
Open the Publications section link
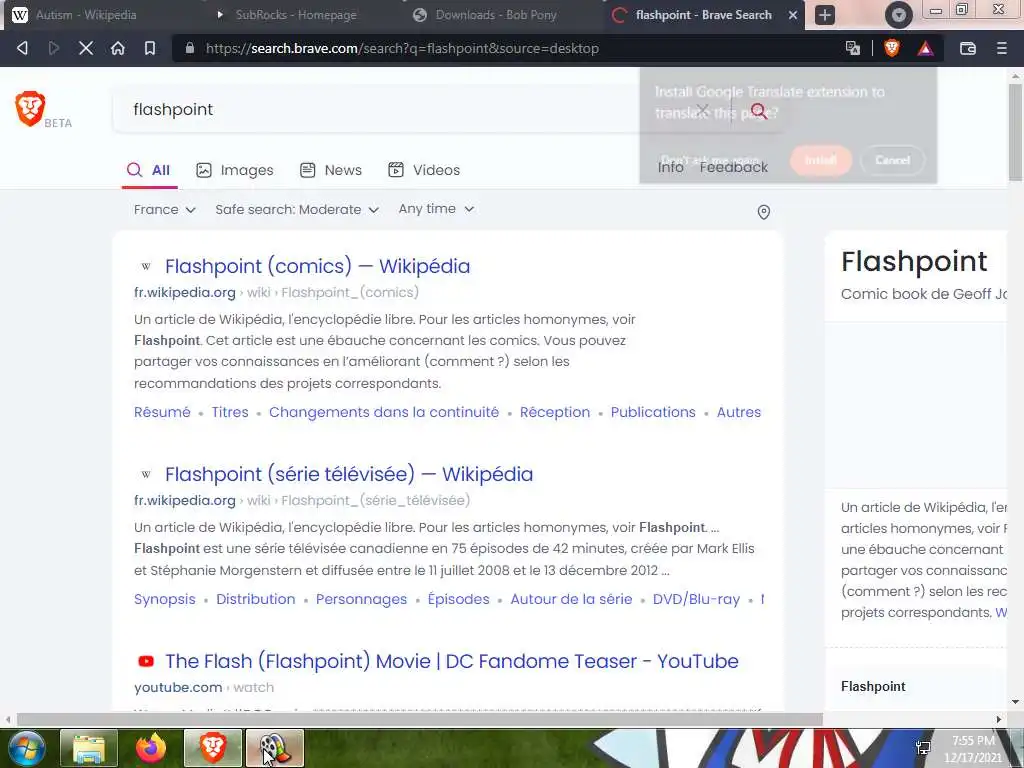pyautogui.click(x=653, y=412)
